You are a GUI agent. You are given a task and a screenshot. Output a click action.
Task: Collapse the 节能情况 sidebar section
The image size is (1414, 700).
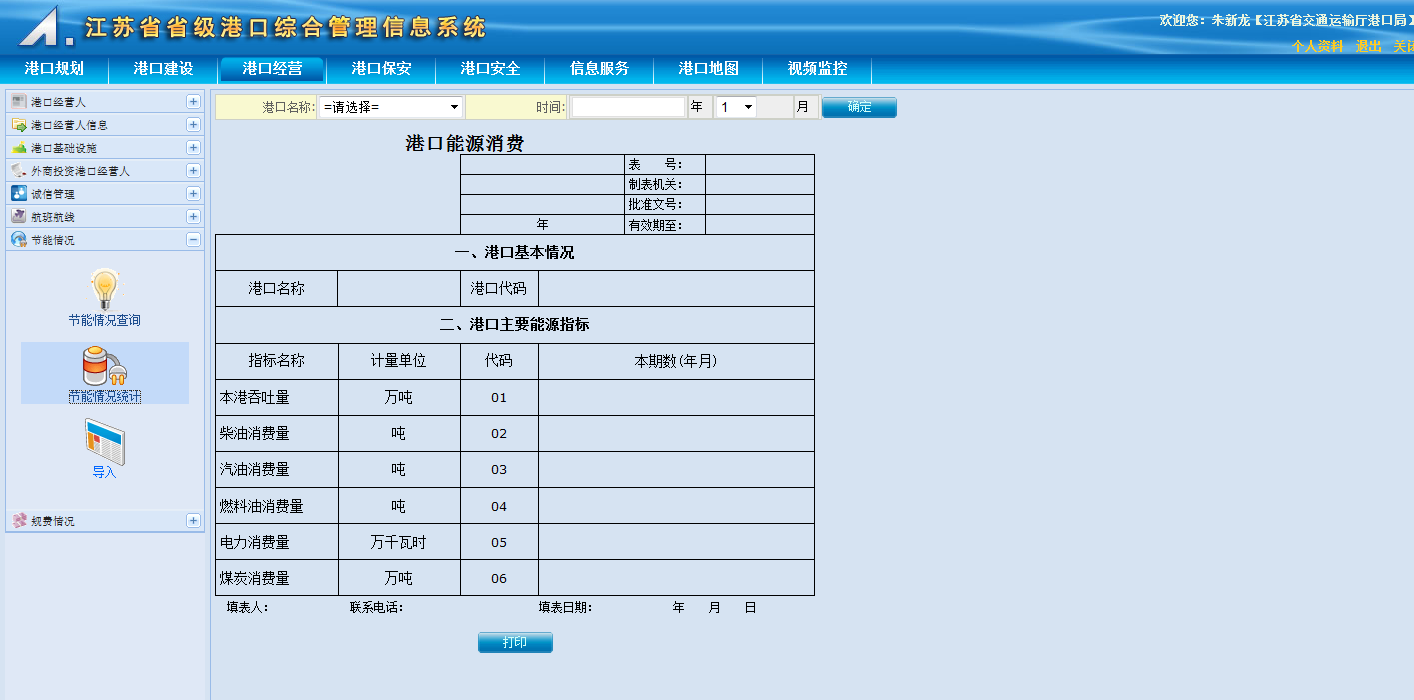193,240
